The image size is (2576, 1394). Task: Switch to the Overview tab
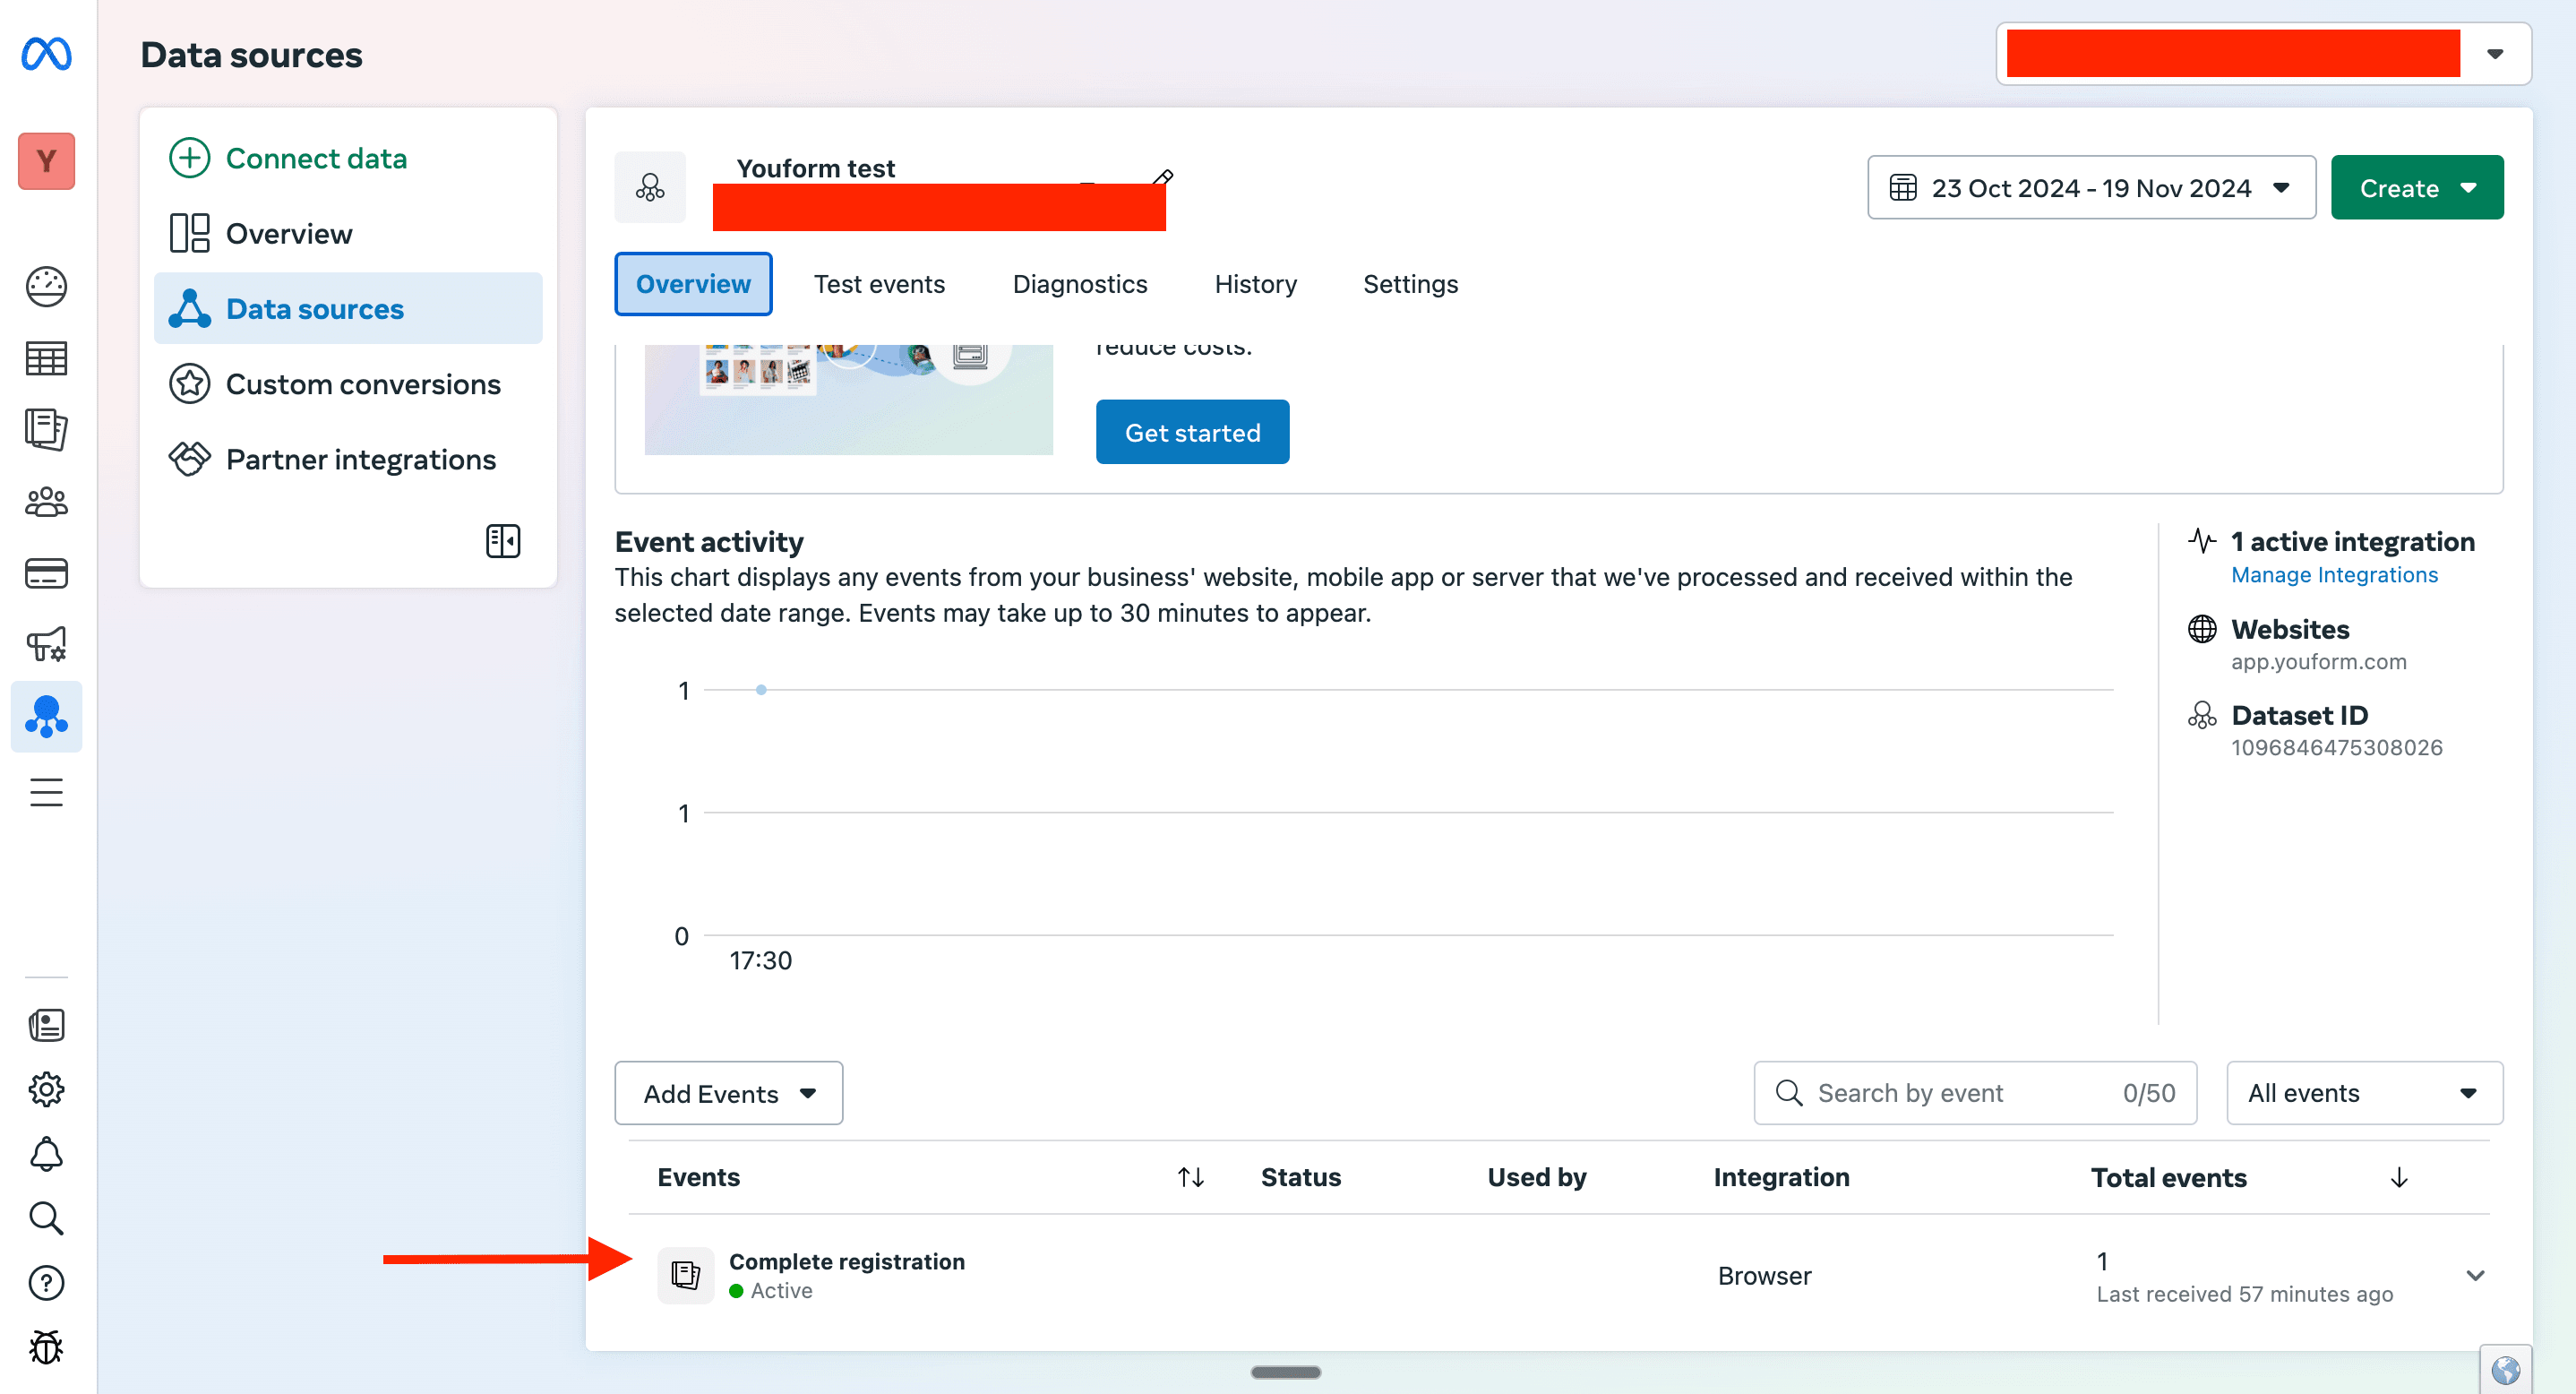click(x=693, y=284)
